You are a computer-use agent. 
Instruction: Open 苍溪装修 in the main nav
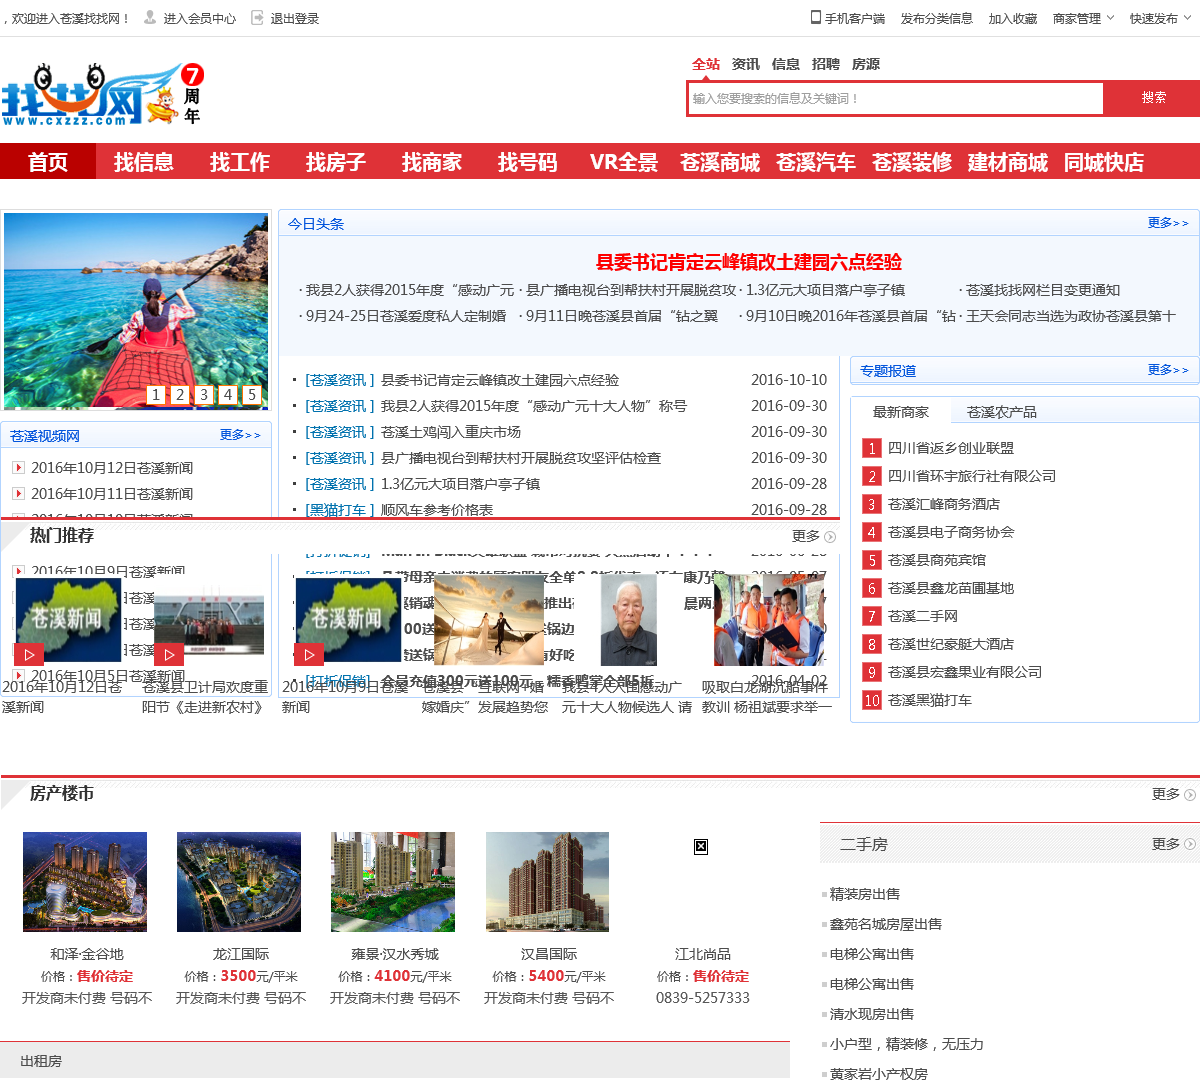912,161
